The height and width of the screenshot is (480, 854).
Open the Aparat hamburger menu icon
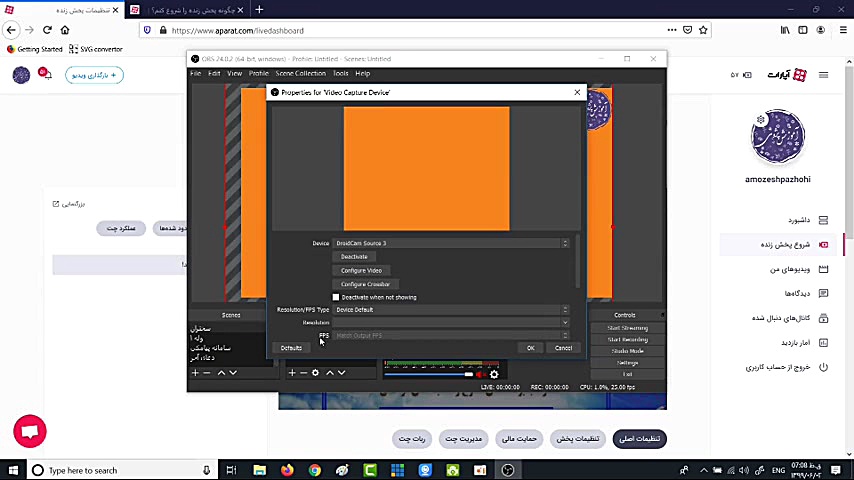(x=824, y=75)
